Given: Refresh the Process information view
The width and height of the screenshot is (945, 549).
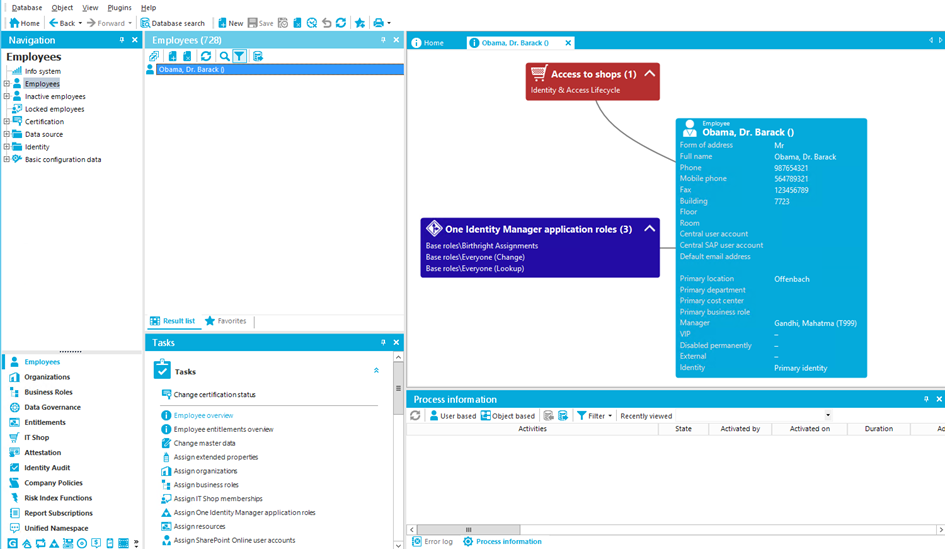Looking at the screenshot, I should (x=415, y=416).
